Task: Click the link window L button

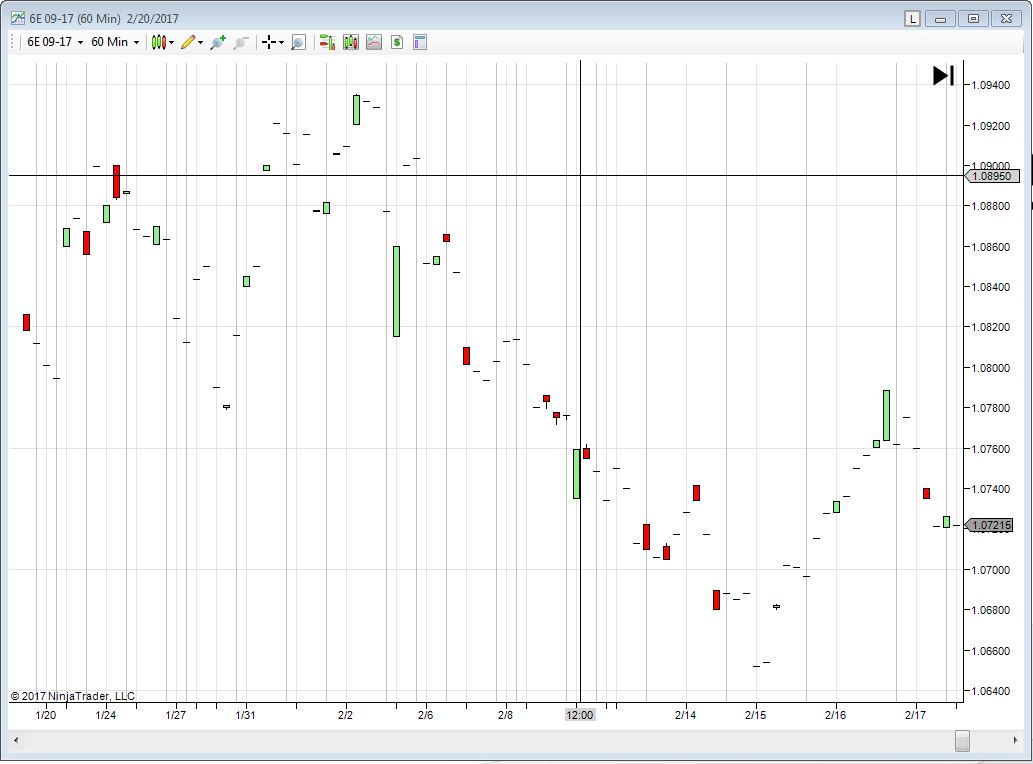Action: point(912,18)
